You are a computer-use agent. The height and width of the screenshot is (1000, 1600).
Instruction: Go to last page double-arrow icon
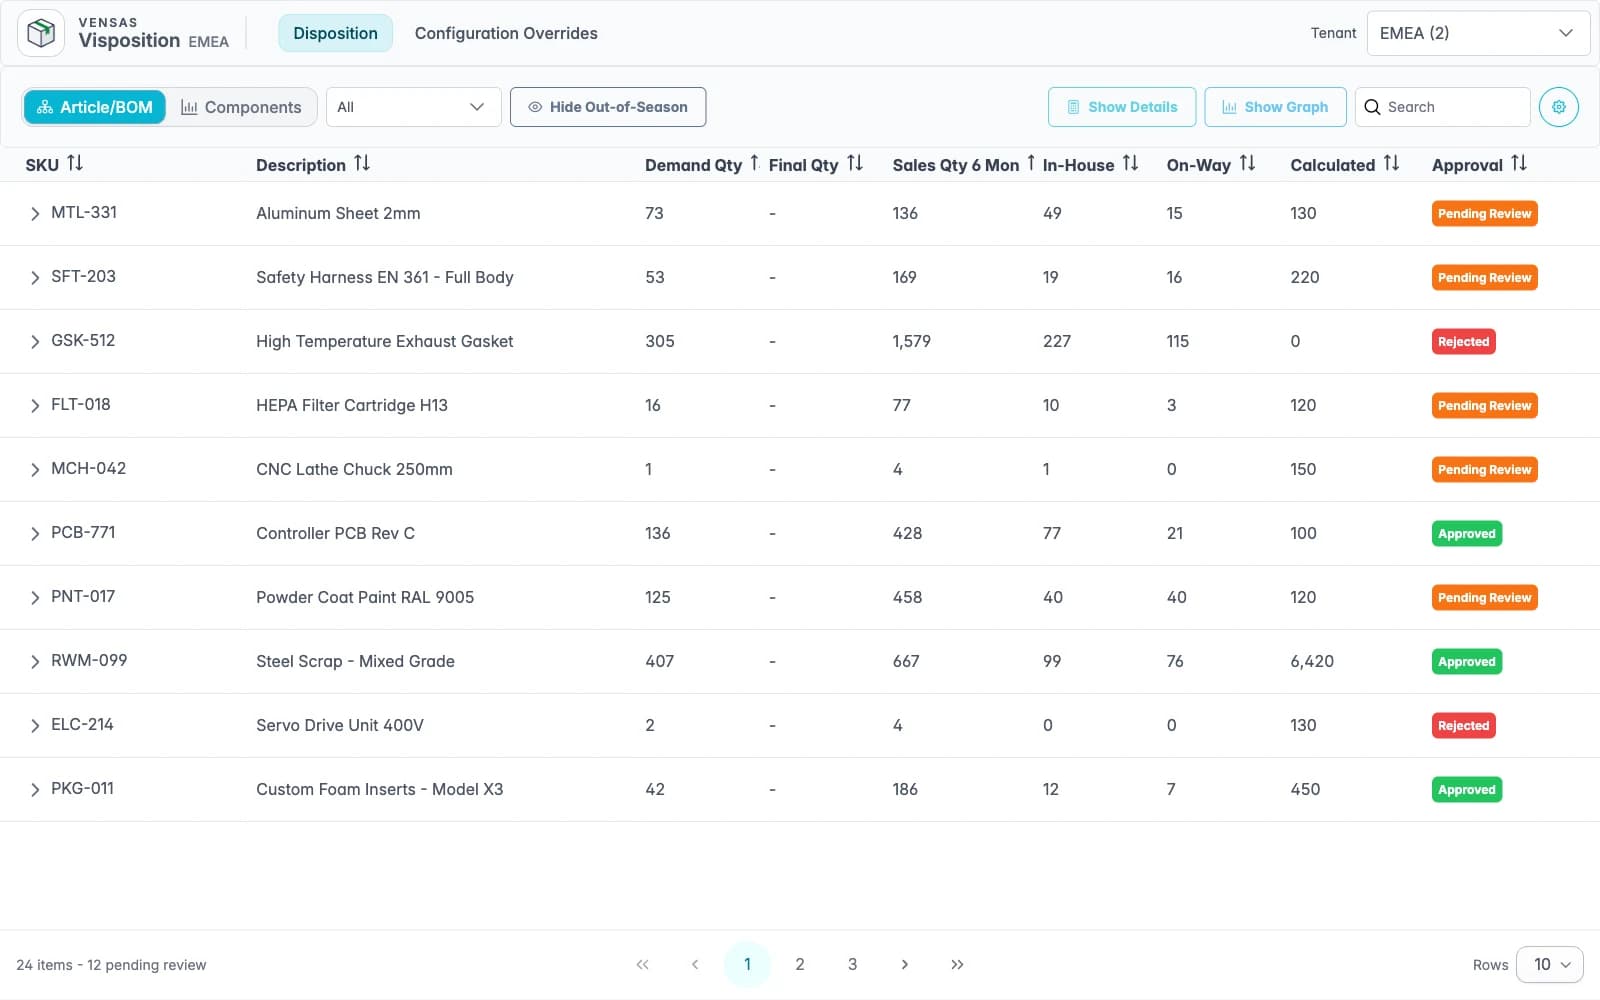pyautogui.click(x=957, y=964)
